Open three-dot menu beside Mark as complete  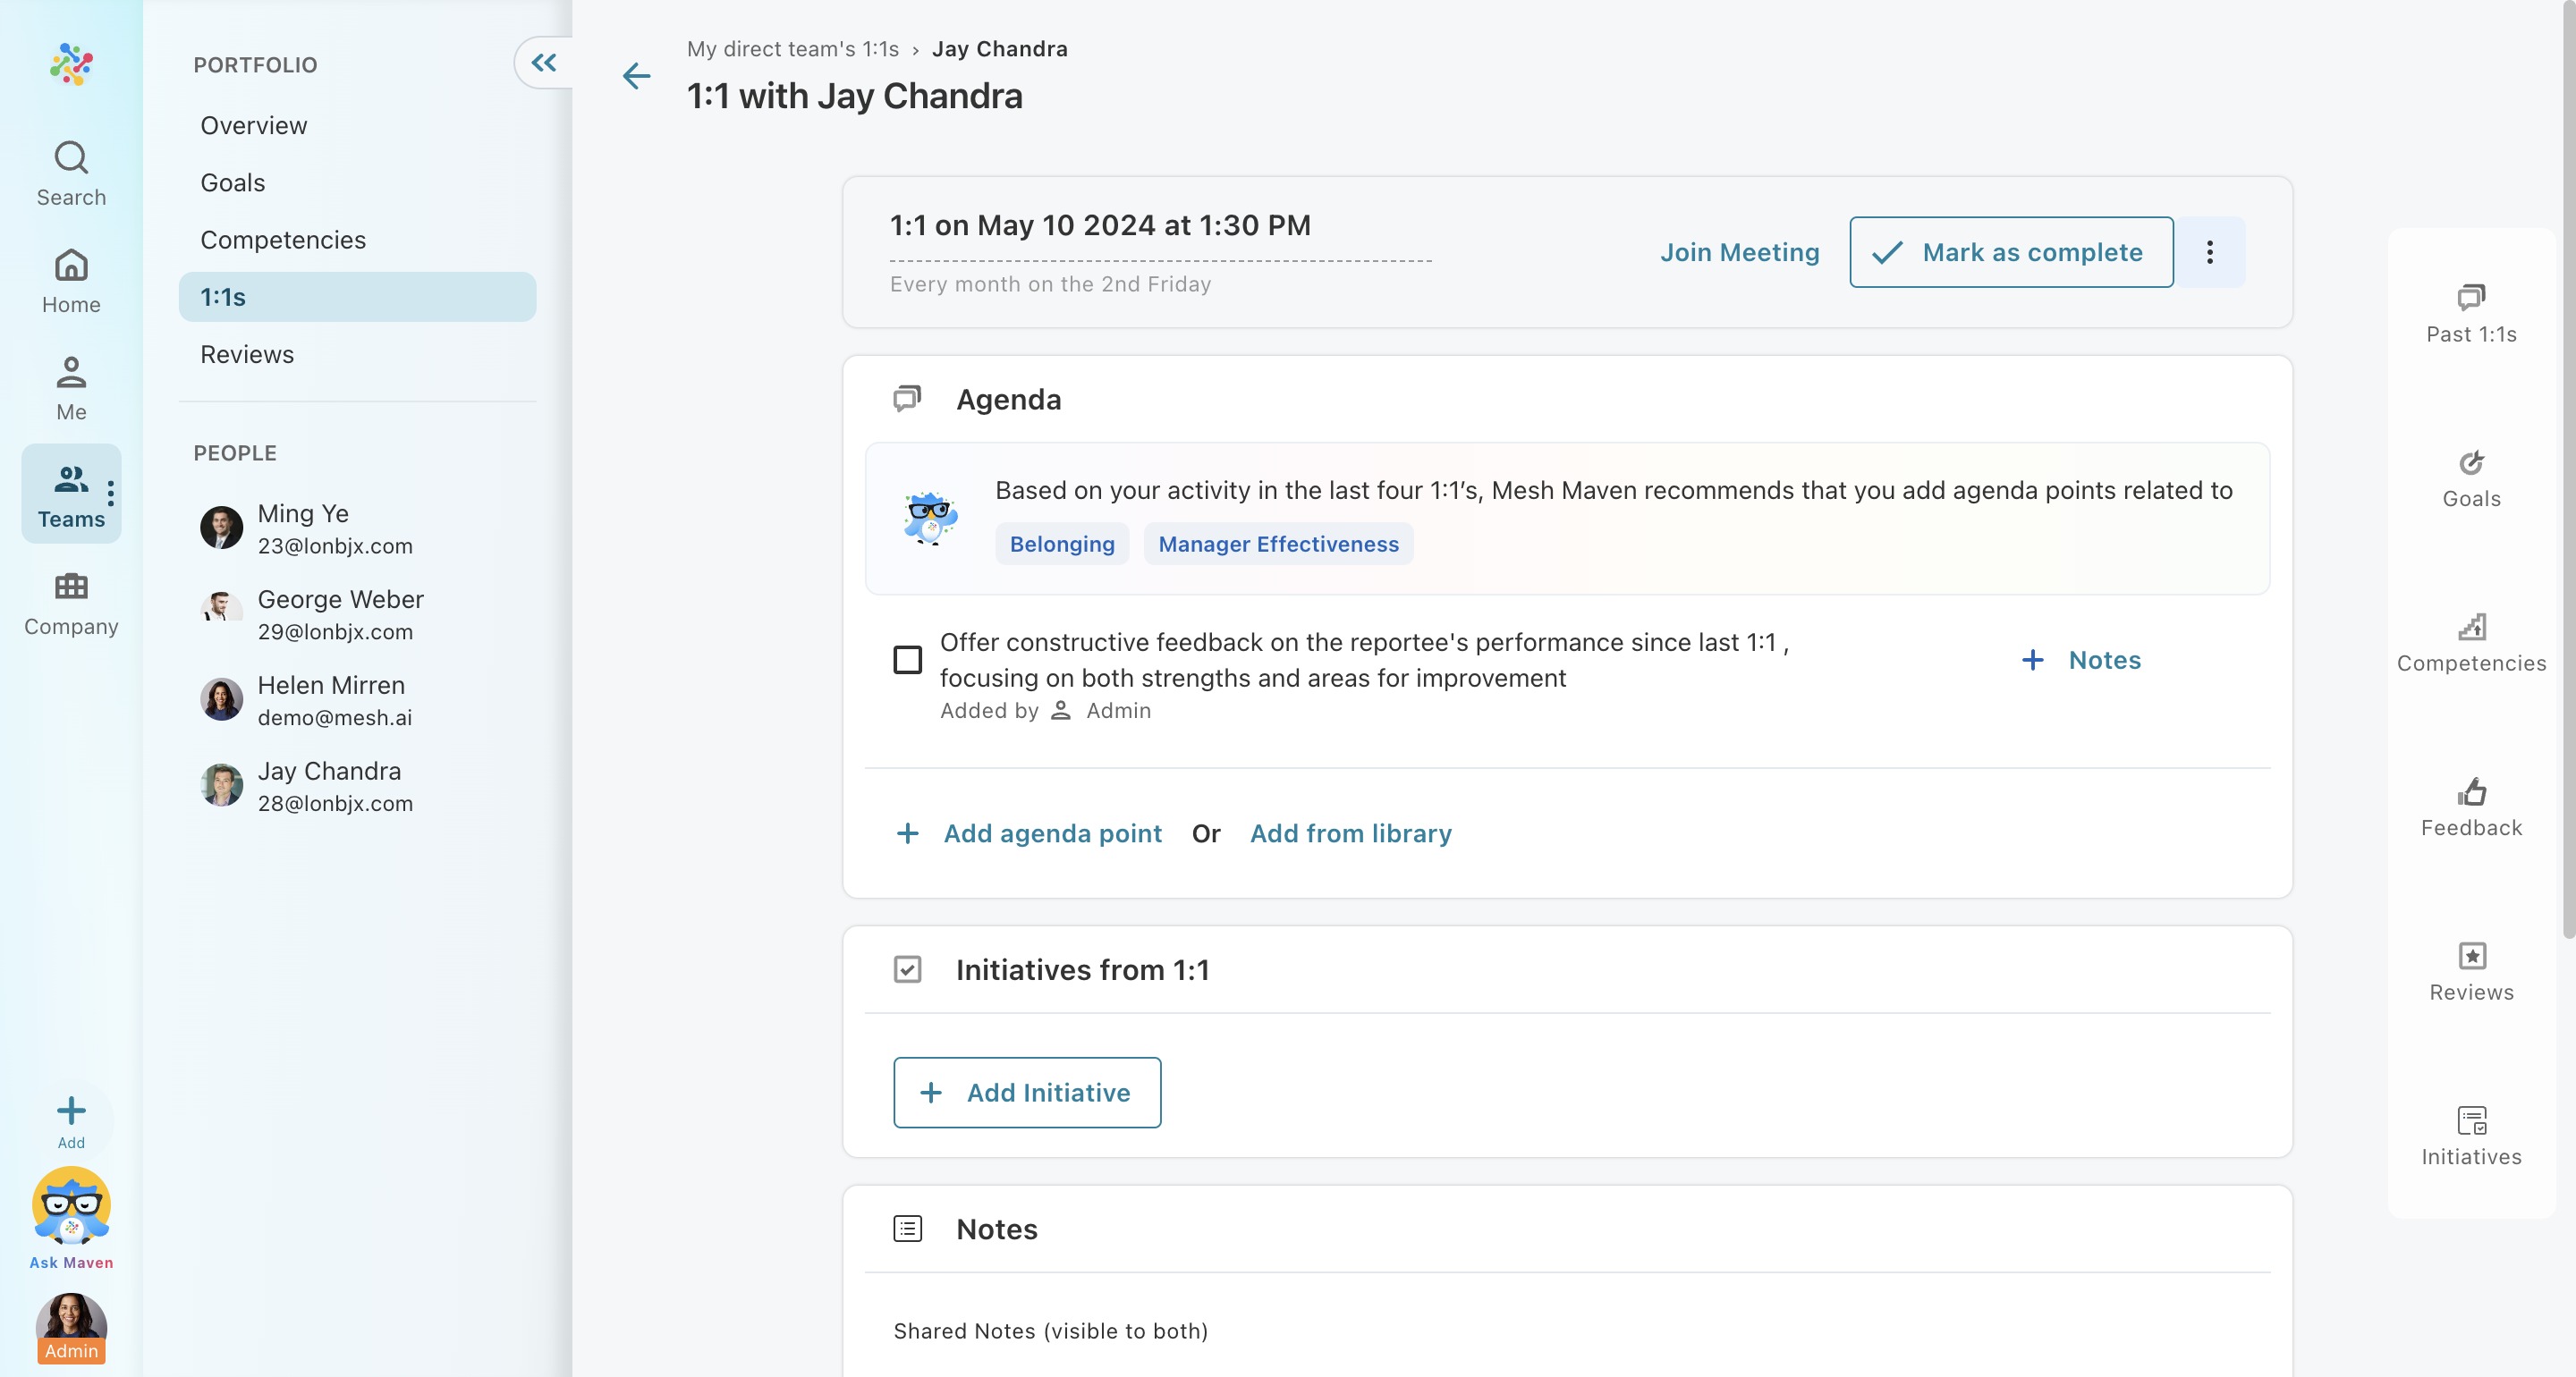click(x=2210, y=252)
